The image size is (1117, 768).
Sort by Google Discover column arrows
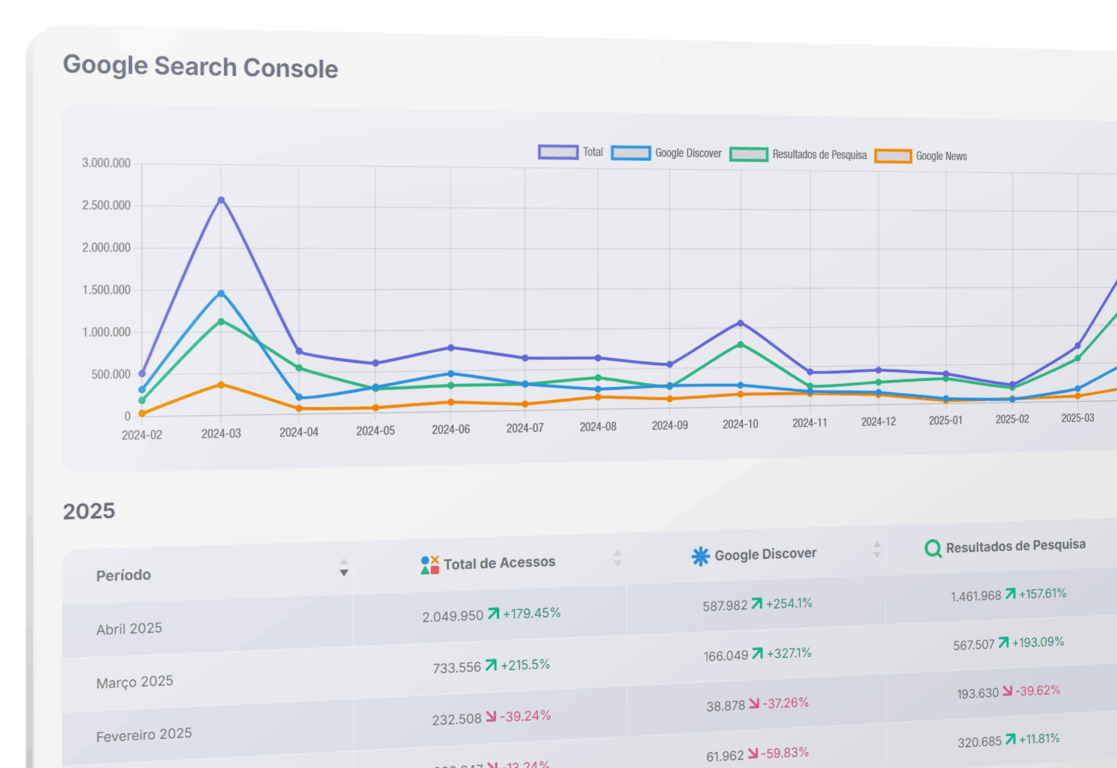(x=877, y=549)
